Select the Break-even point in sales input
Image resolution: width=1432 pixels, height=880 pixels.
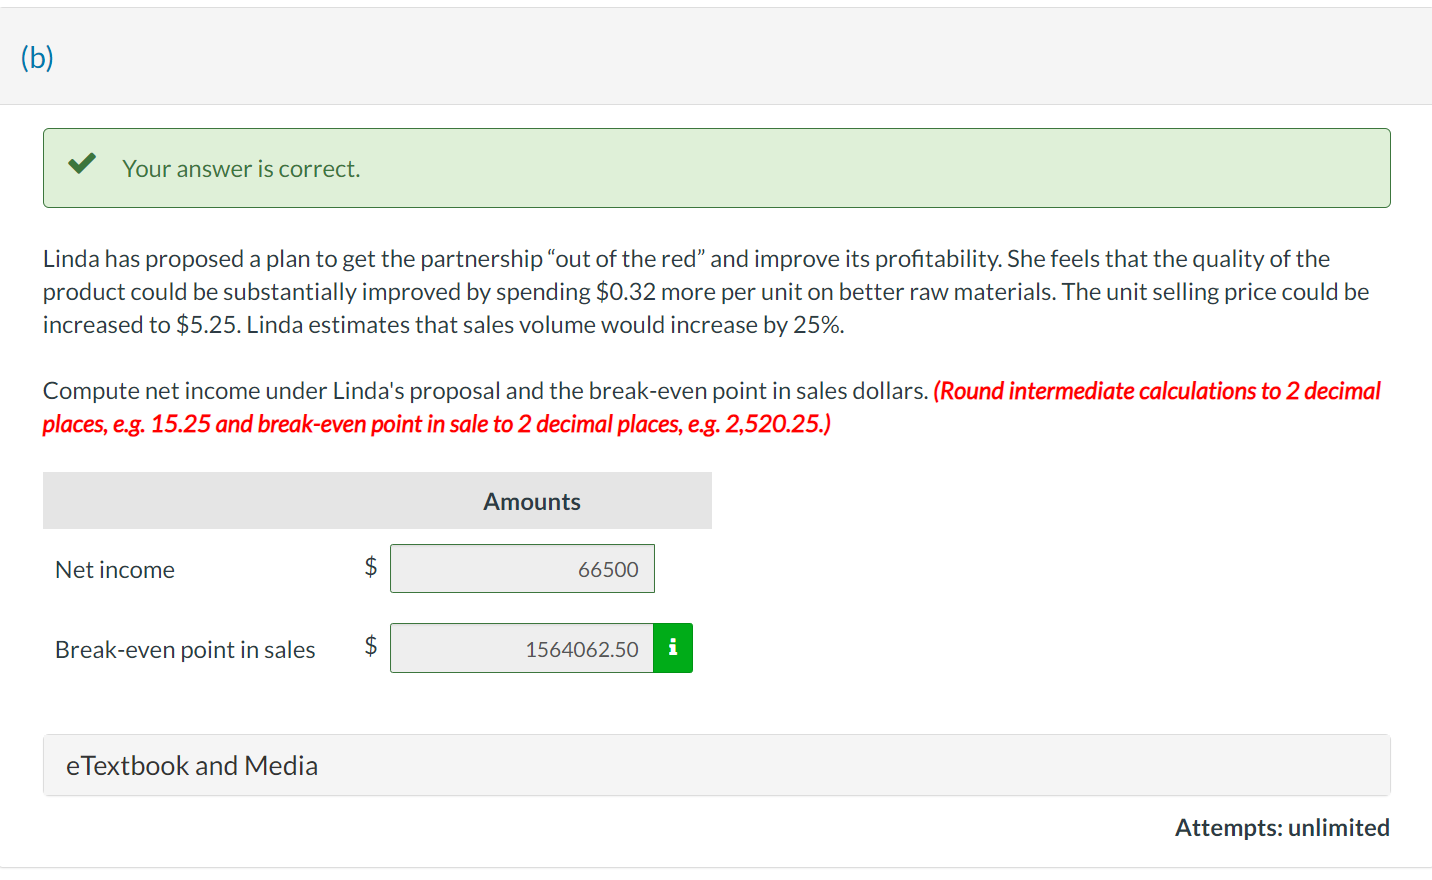(522, 648)
